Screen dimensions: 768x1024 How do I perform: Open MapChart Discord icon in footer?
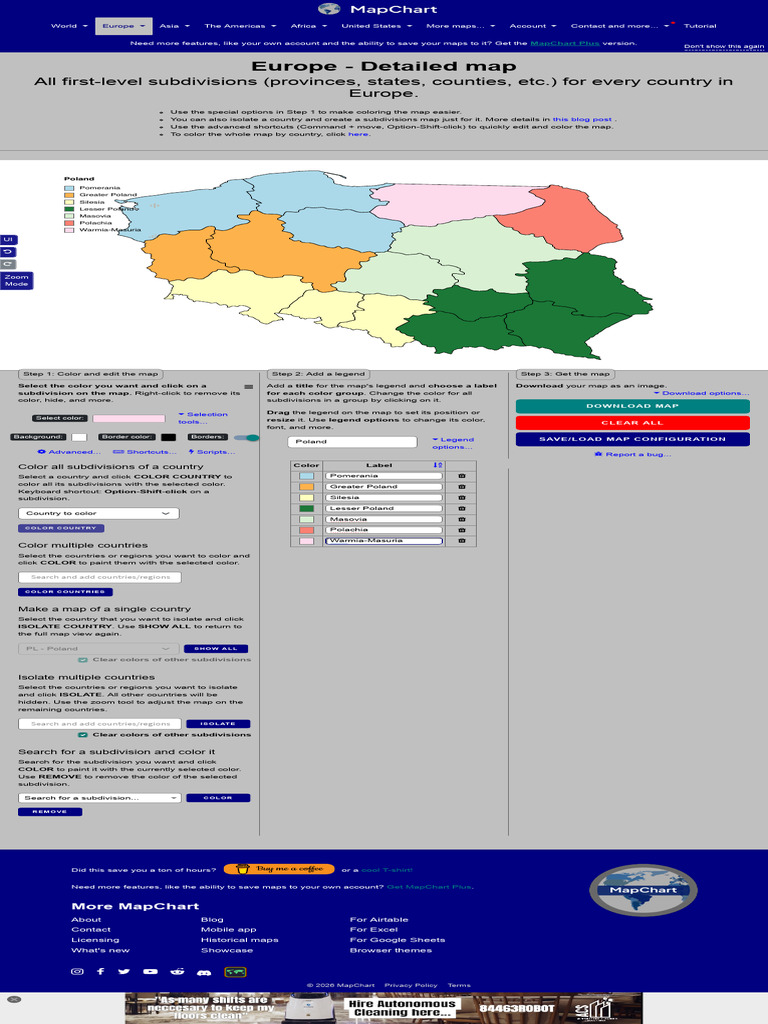(204, 972)
